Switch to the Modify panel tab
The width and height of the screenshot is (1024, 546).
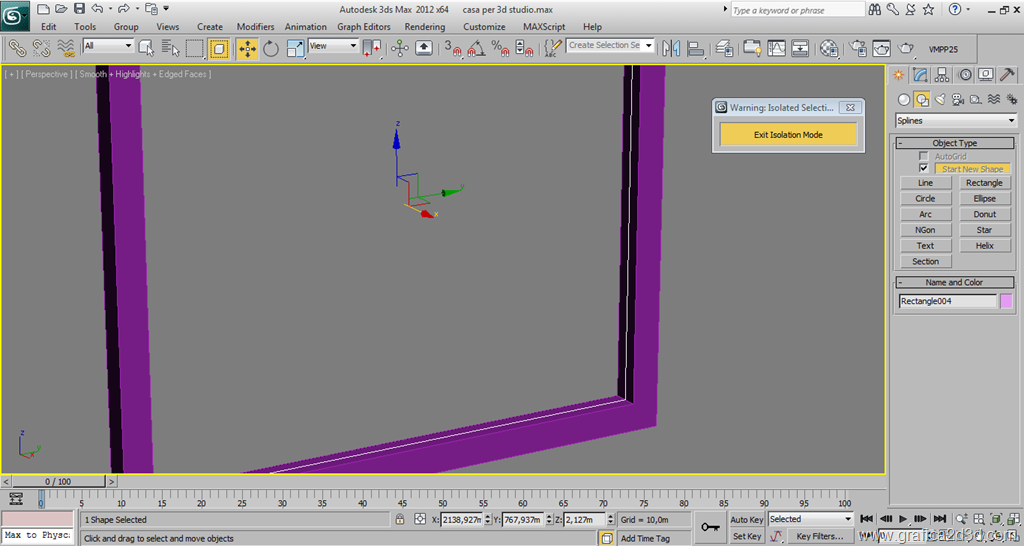pyautogui.click(x=921, y=75)
